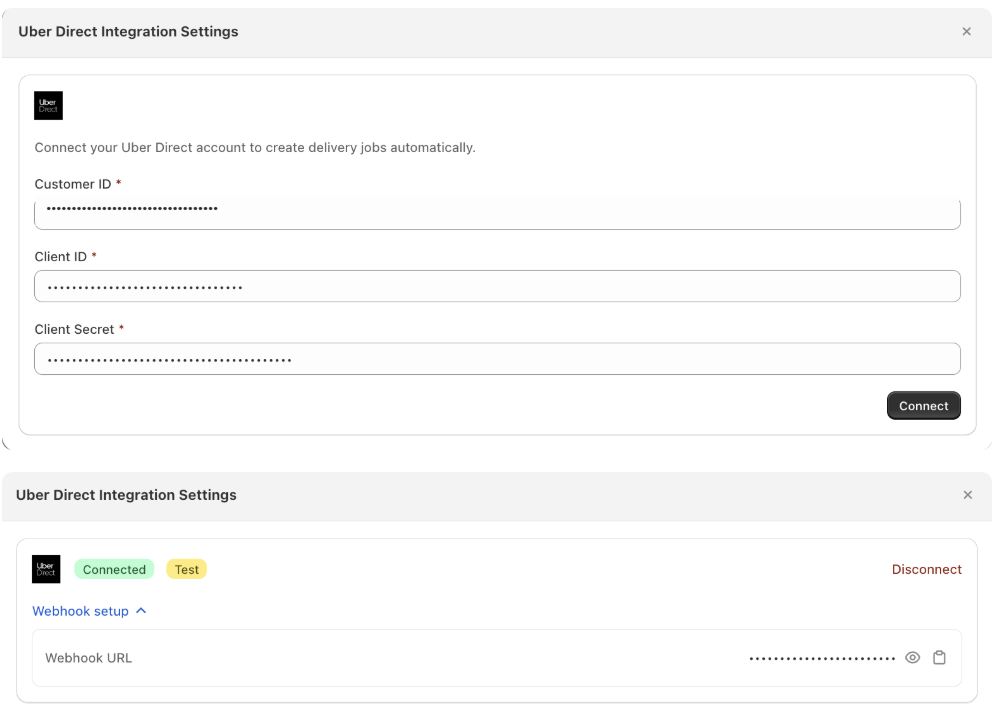The width and height of the screenshot is (996, 716).
Task: Copy the Webhook URL with the clipboard icon
Action: point(939,658)
